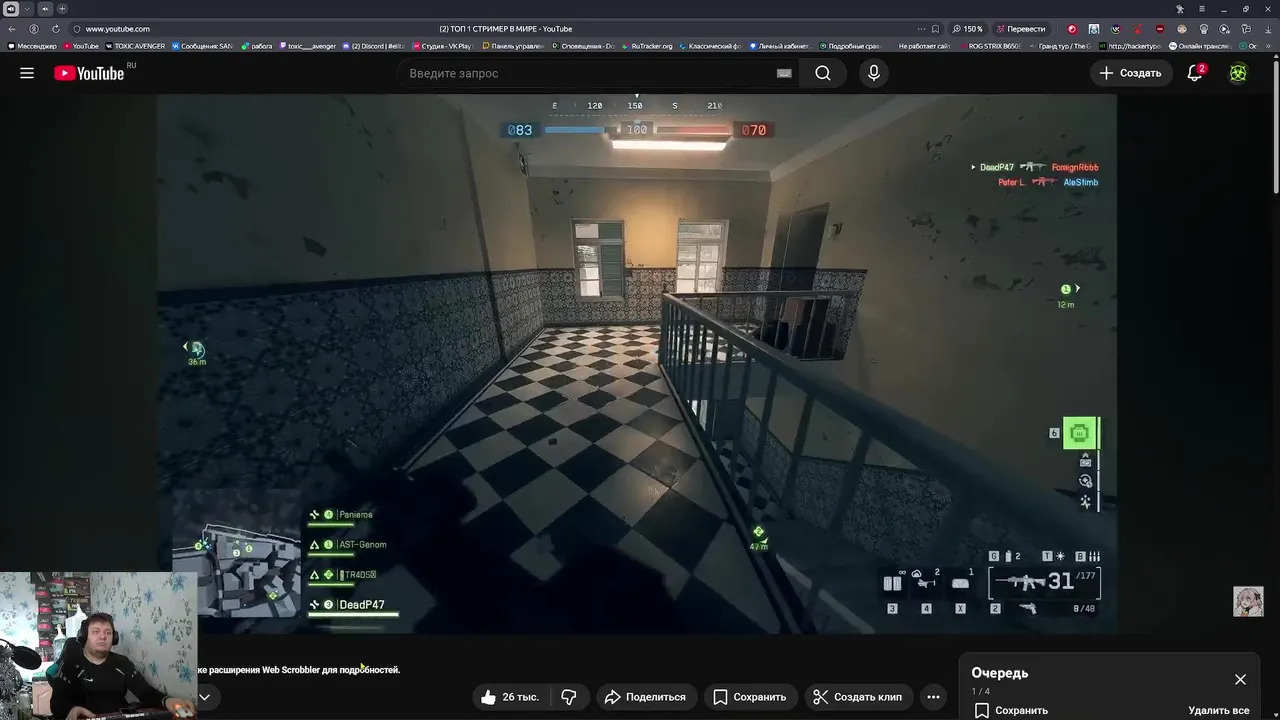Open the 'ROG STRIX B650' bookmark

990,46
